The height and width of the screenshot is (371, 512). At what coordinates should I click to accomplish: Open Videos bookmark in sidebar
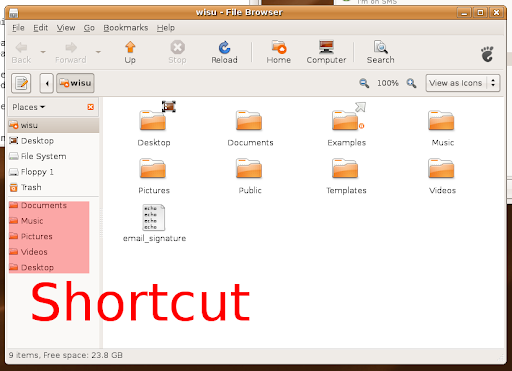[x=53, y=252]
